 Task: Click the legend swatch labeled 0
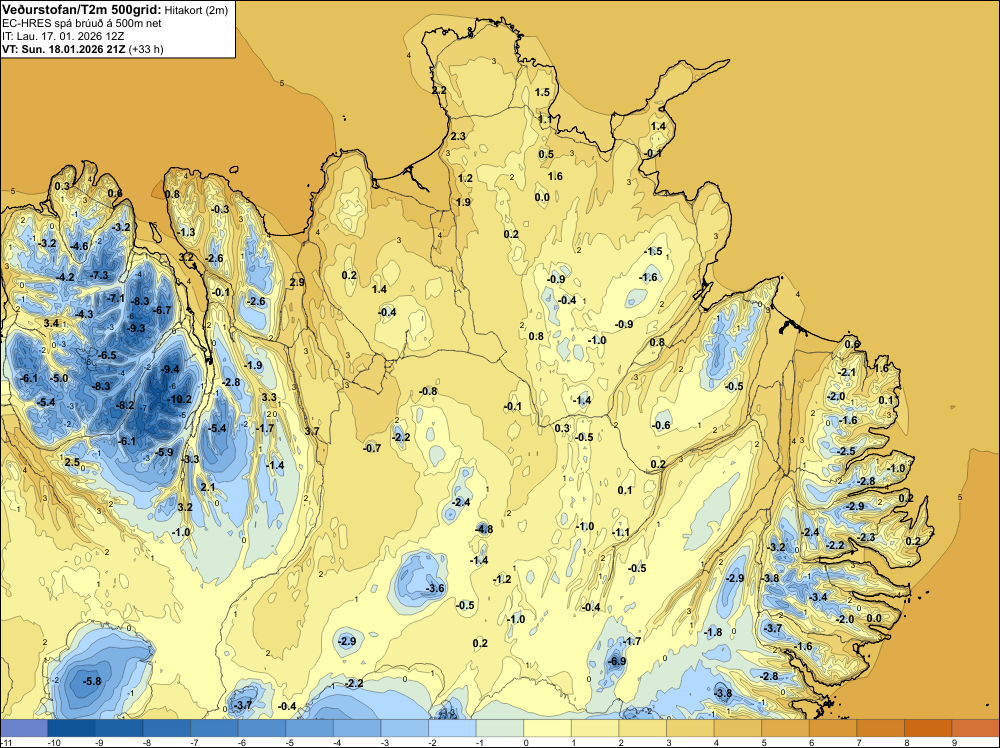coord(547,728)
